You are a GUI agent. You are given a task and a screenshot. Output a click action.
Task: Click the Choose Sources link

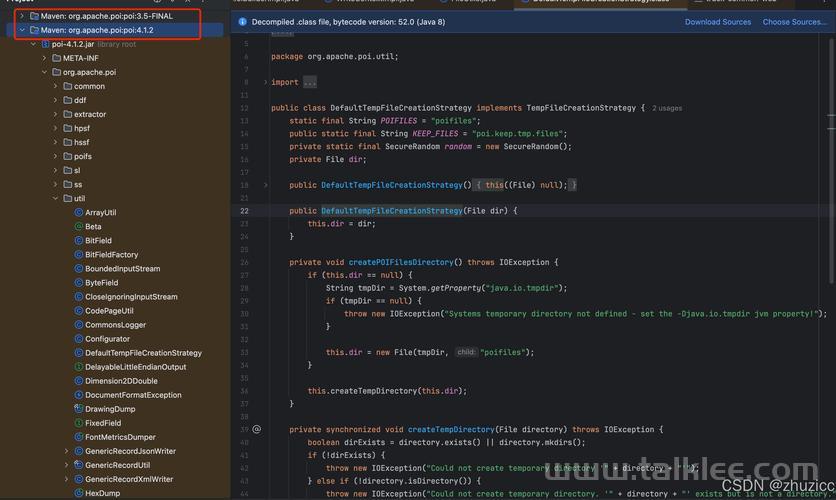click(794, 22)
